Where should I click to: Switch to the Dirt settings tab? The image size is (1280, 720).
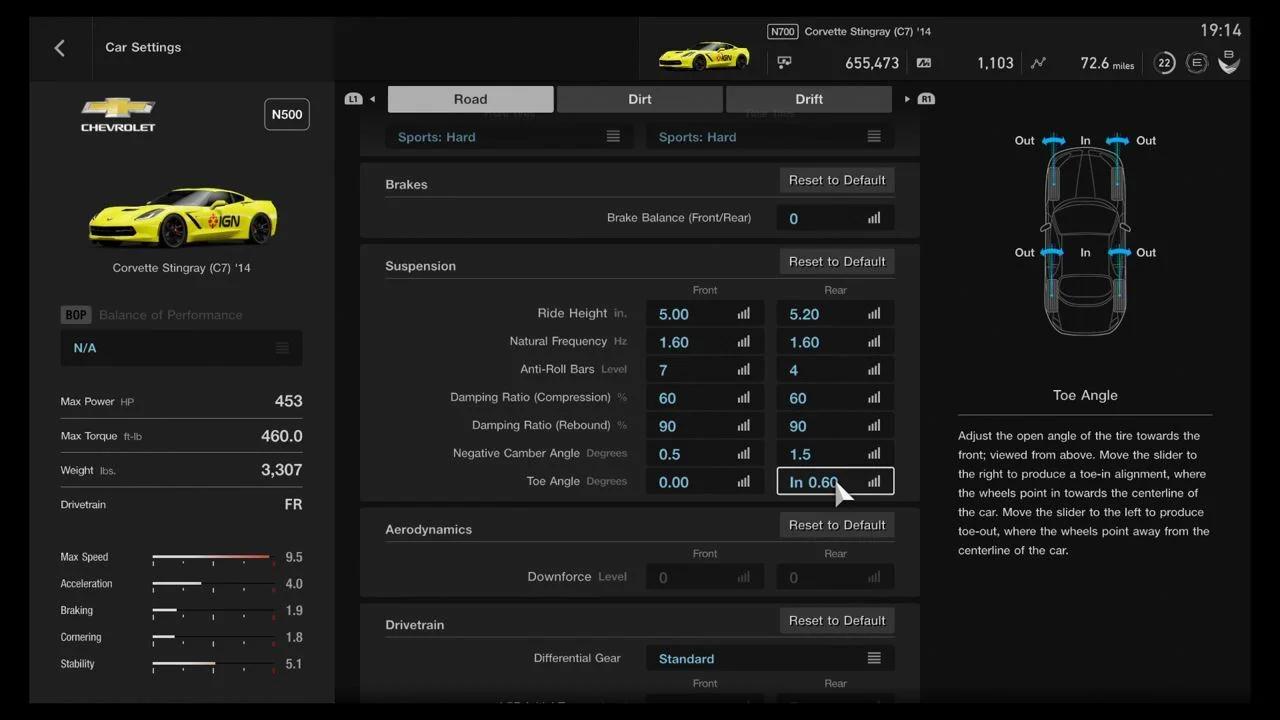coord(640,99)
